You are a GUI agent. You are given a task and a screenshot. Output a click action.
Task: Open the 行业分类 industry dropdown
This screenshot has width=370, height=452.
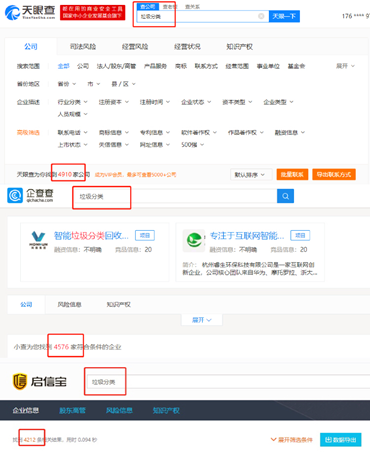pos(72,102)
